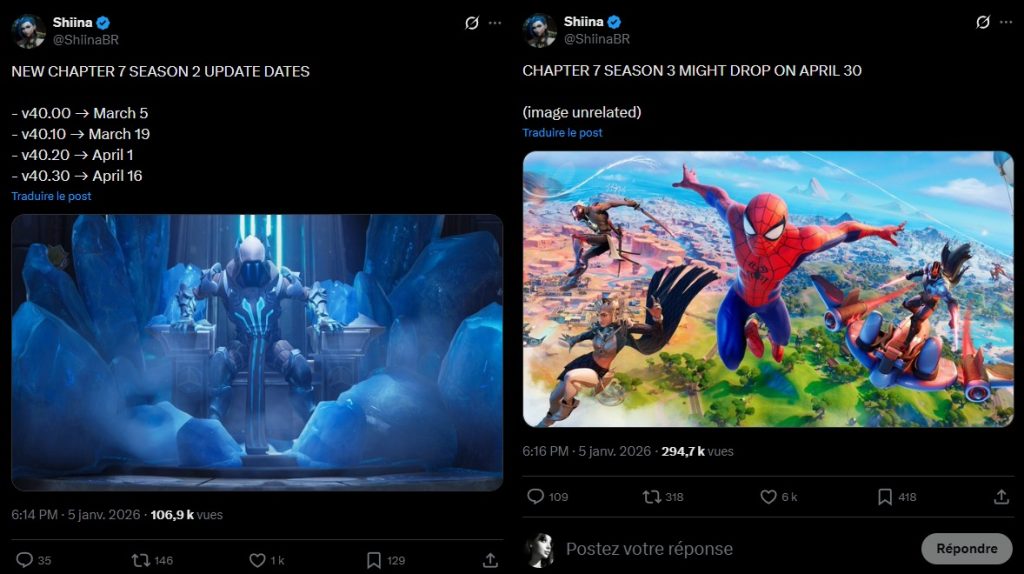This screenshot has width=1024, height=574.
Task: Reply to the update dates post
Action: click(x=25, y=560)
